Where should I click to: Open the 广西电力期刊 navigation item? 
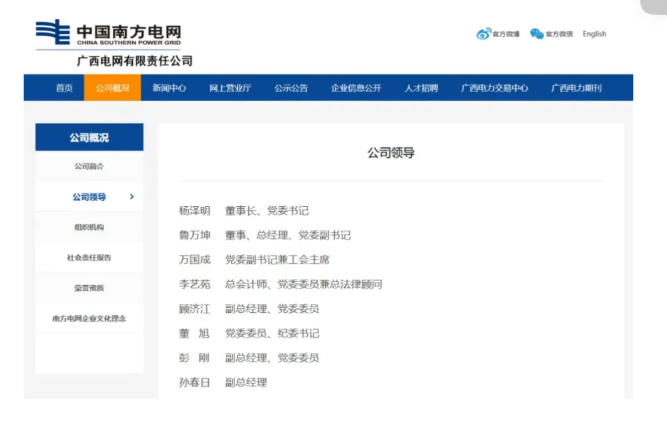pos(575,88)
